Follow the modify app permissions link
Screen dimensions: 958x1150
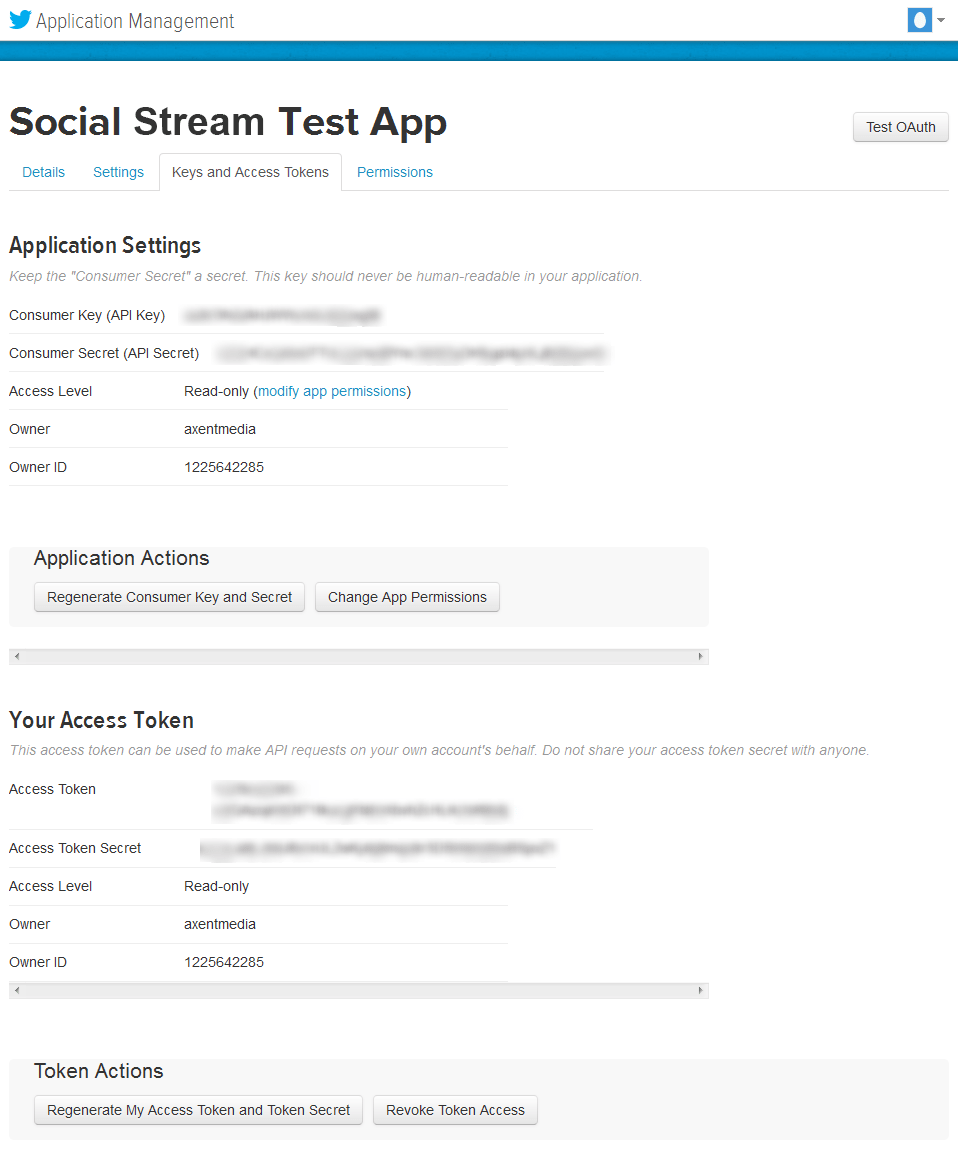pyautogui.click(x=332, y=392)
